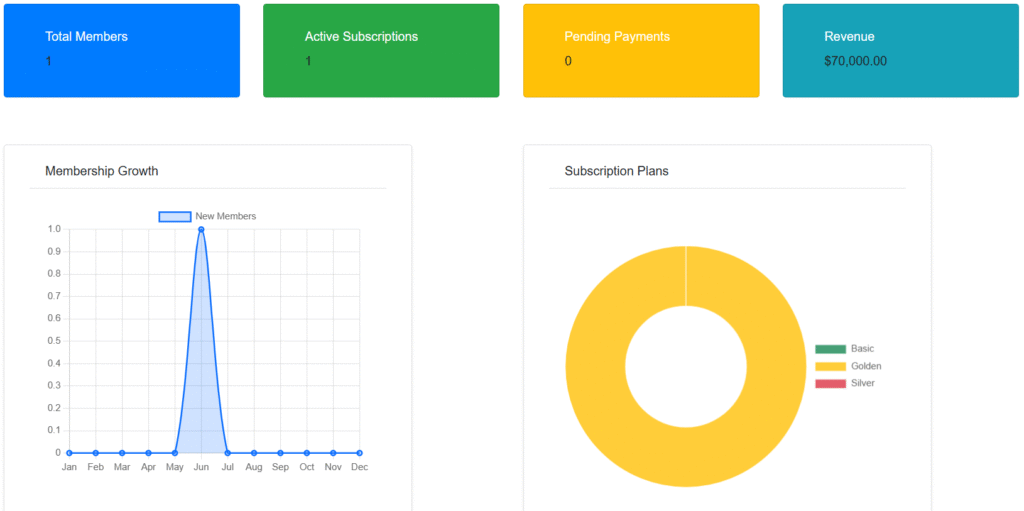Screen dimensions: 1024x511
Task: Click the May data point on line
Action: pos(174,453)
